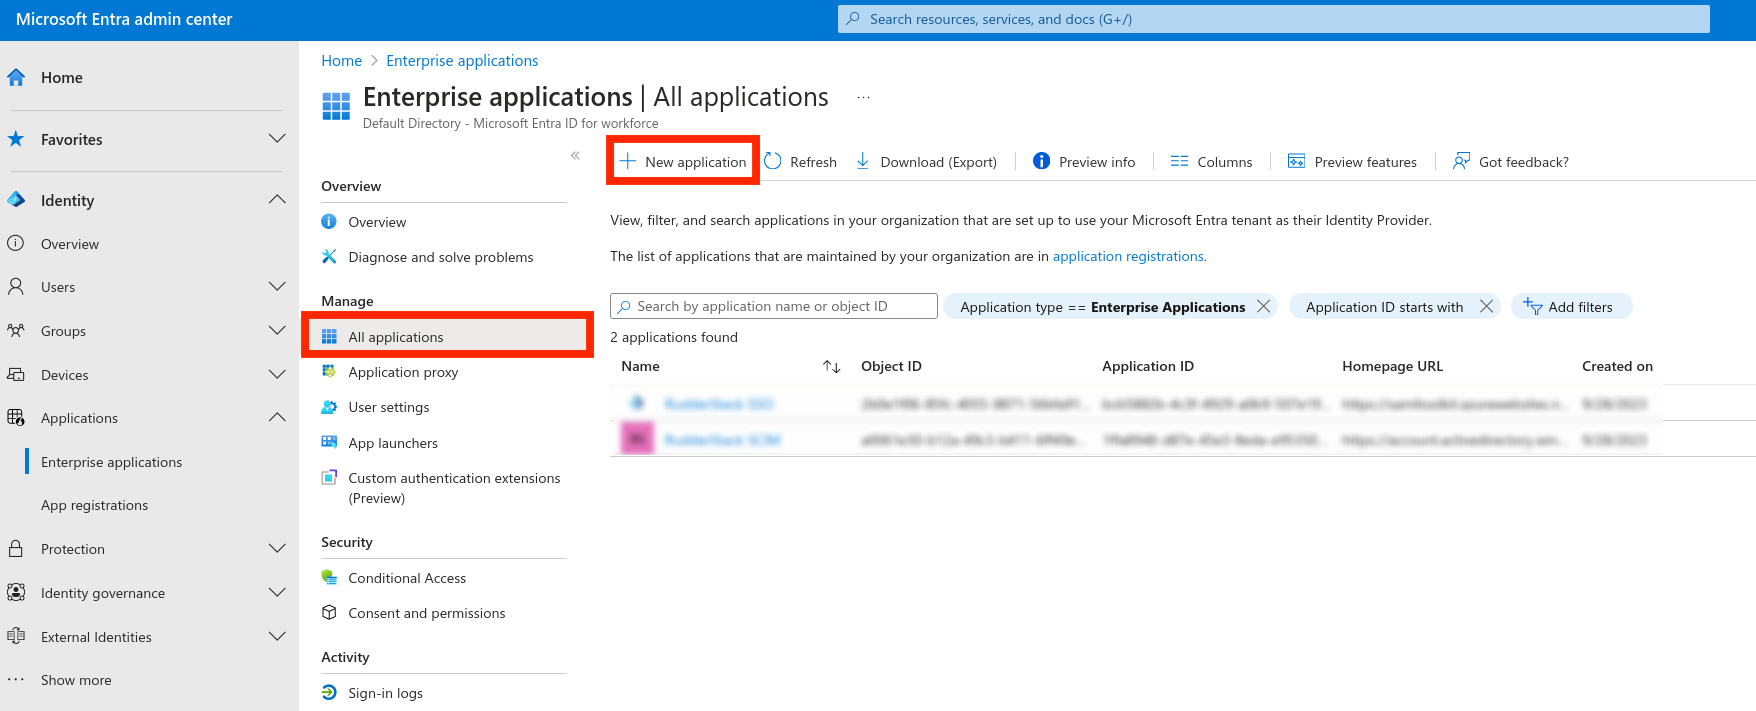The width and height of the screenshot is (1756, 711).
Task: Focus the search by application name field
Action: pos(774,306)
